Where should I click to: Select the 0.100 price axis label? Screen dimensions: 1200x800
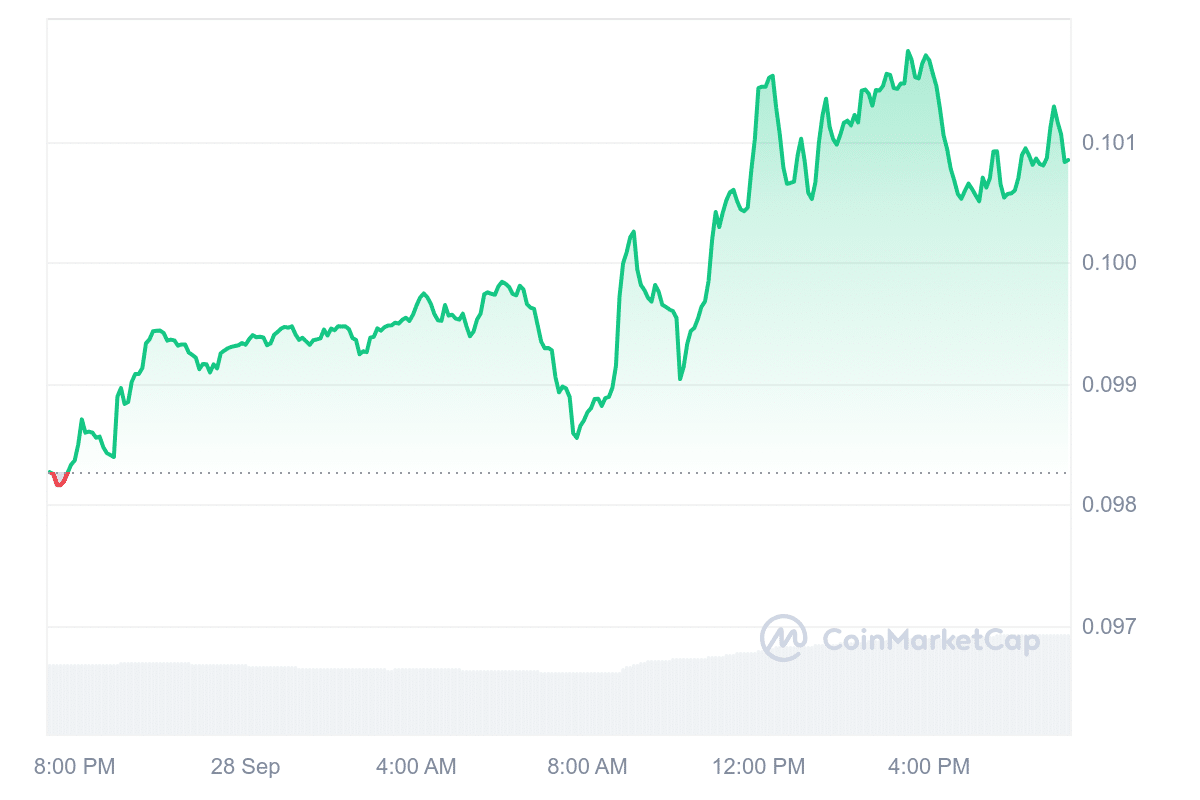click(1108, 263)
